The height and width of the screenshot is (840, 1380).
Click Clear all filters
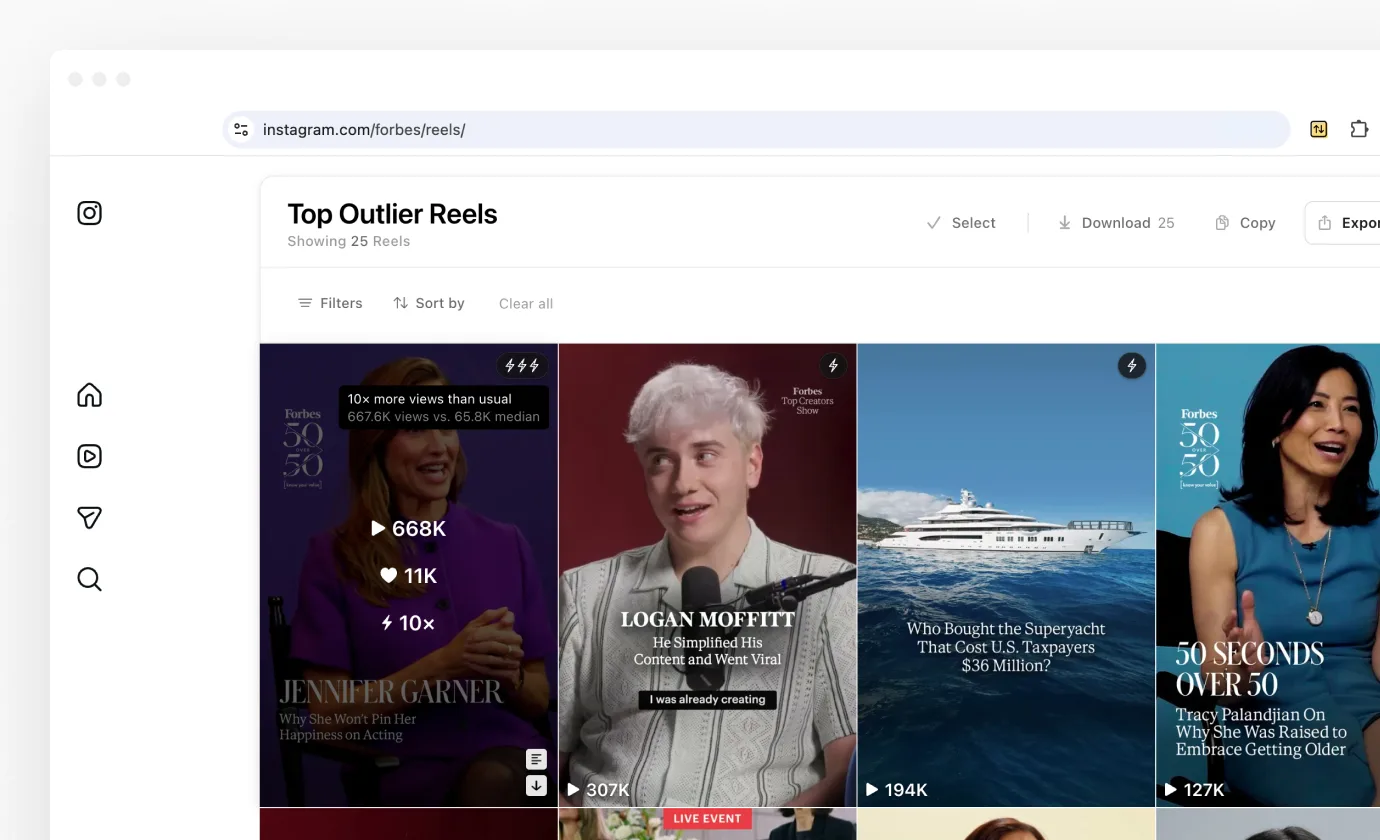526,304
